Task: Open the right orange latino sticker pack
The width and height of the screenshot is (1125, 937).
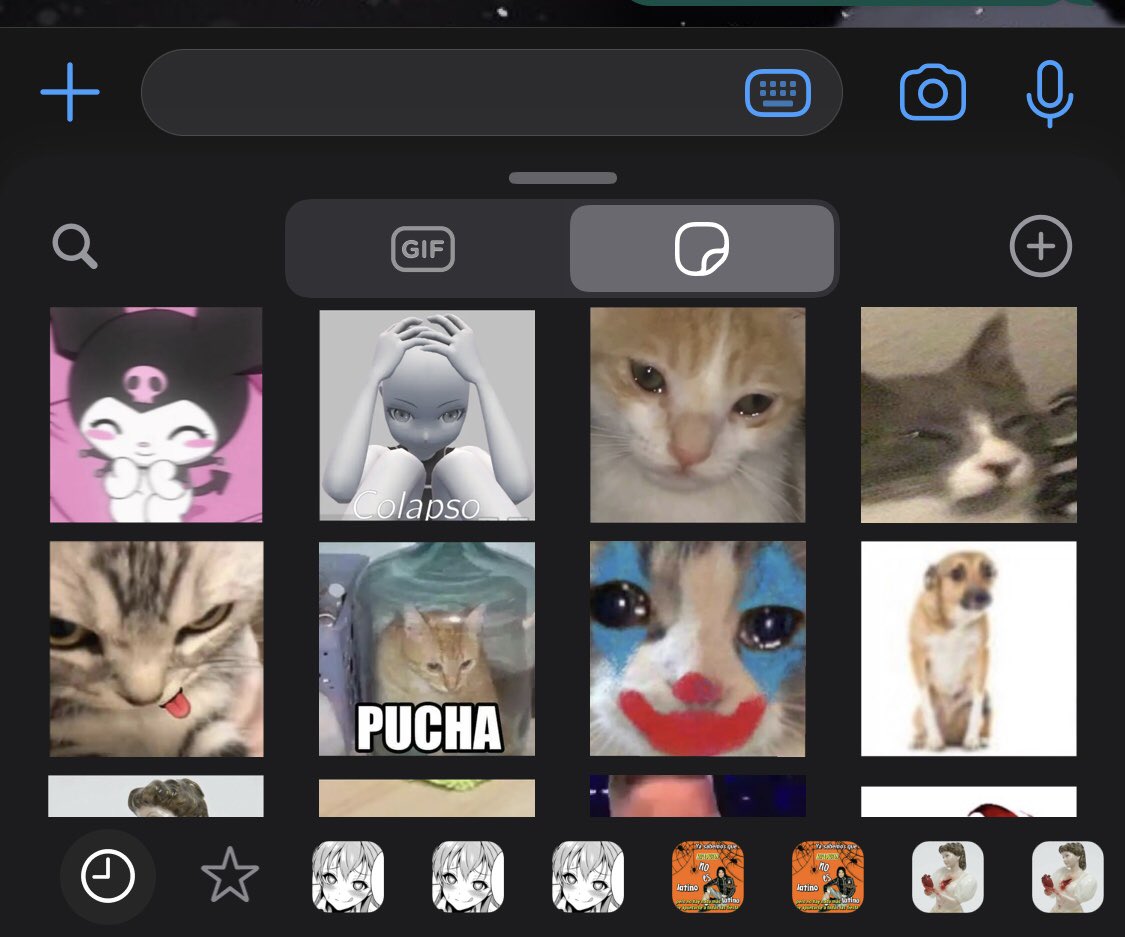Action: click(827, 877)
